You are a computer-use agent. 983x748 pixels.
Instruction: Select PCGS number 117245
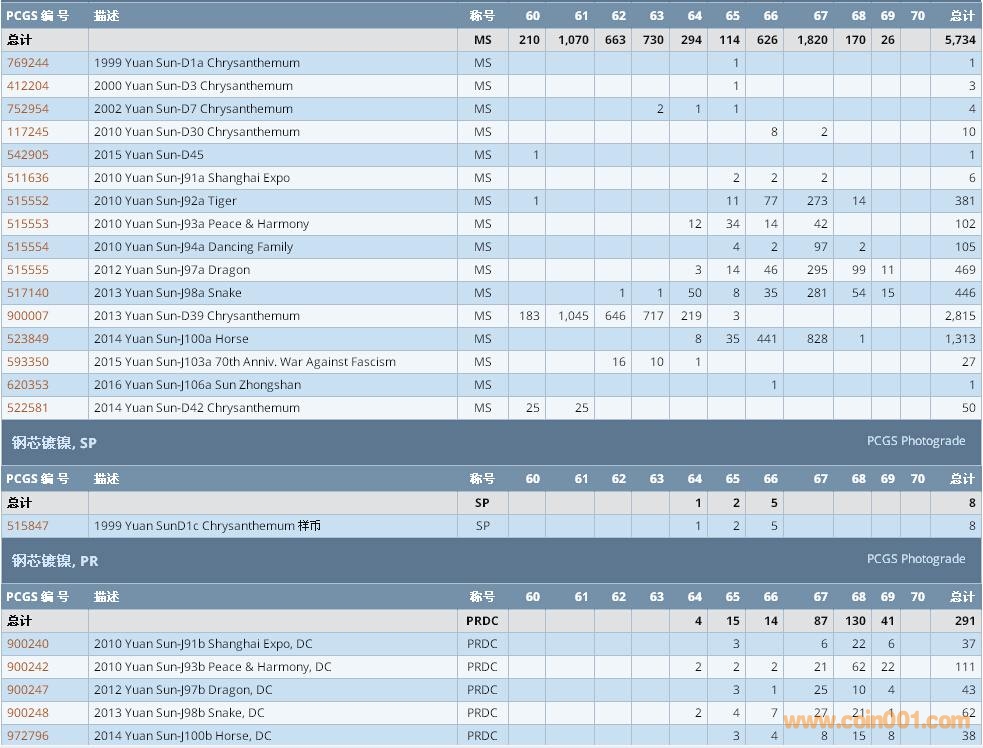pos(27,132)
